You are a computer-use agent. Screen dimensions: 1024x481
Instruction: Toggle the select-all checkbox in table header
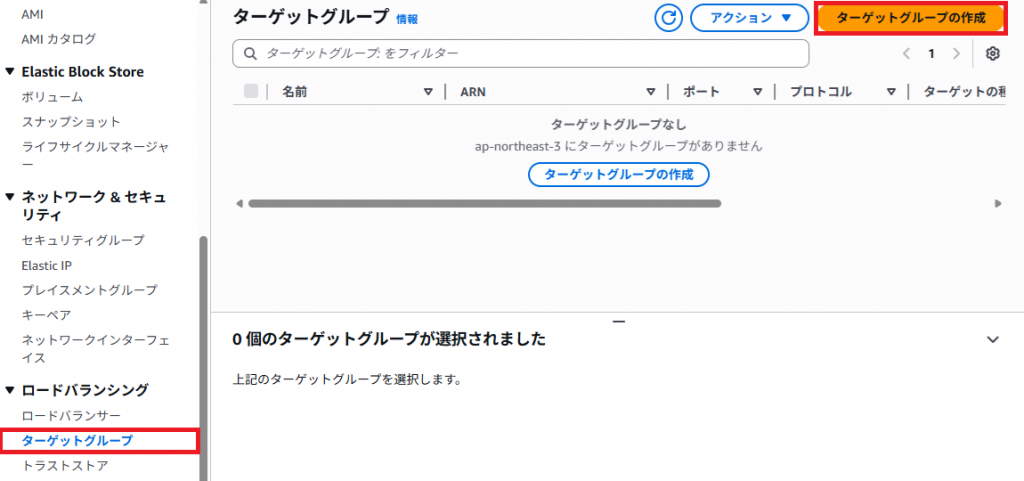click(x=251, y=91)
